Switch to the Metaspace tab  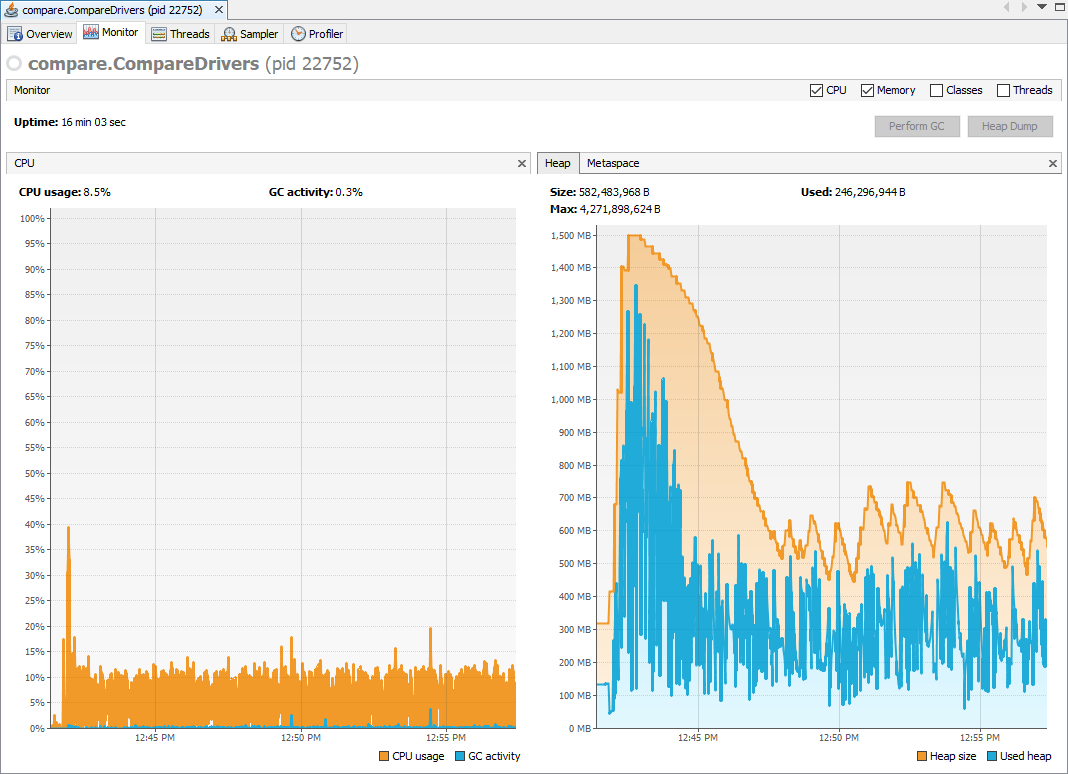click(612, 163)
